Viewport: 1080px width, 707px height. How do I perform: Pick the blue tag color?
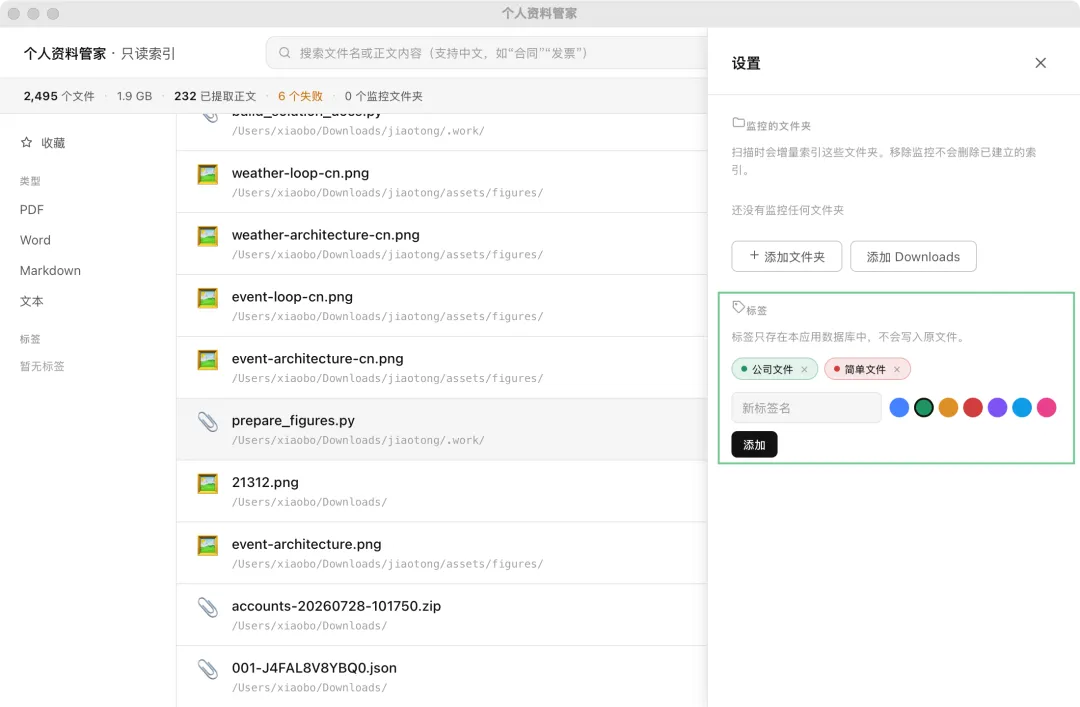[x=899, y=407]
